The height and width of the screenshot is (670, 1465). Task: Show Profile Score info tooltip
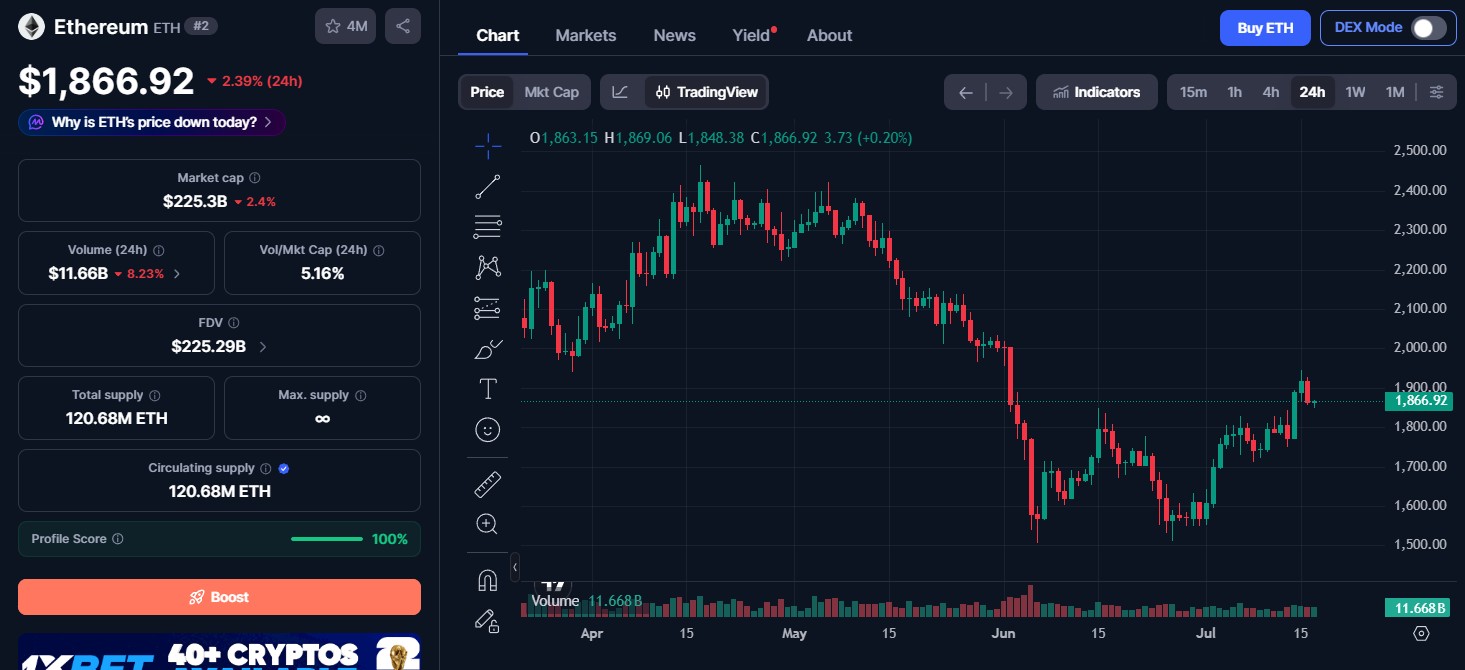(118, 539)
